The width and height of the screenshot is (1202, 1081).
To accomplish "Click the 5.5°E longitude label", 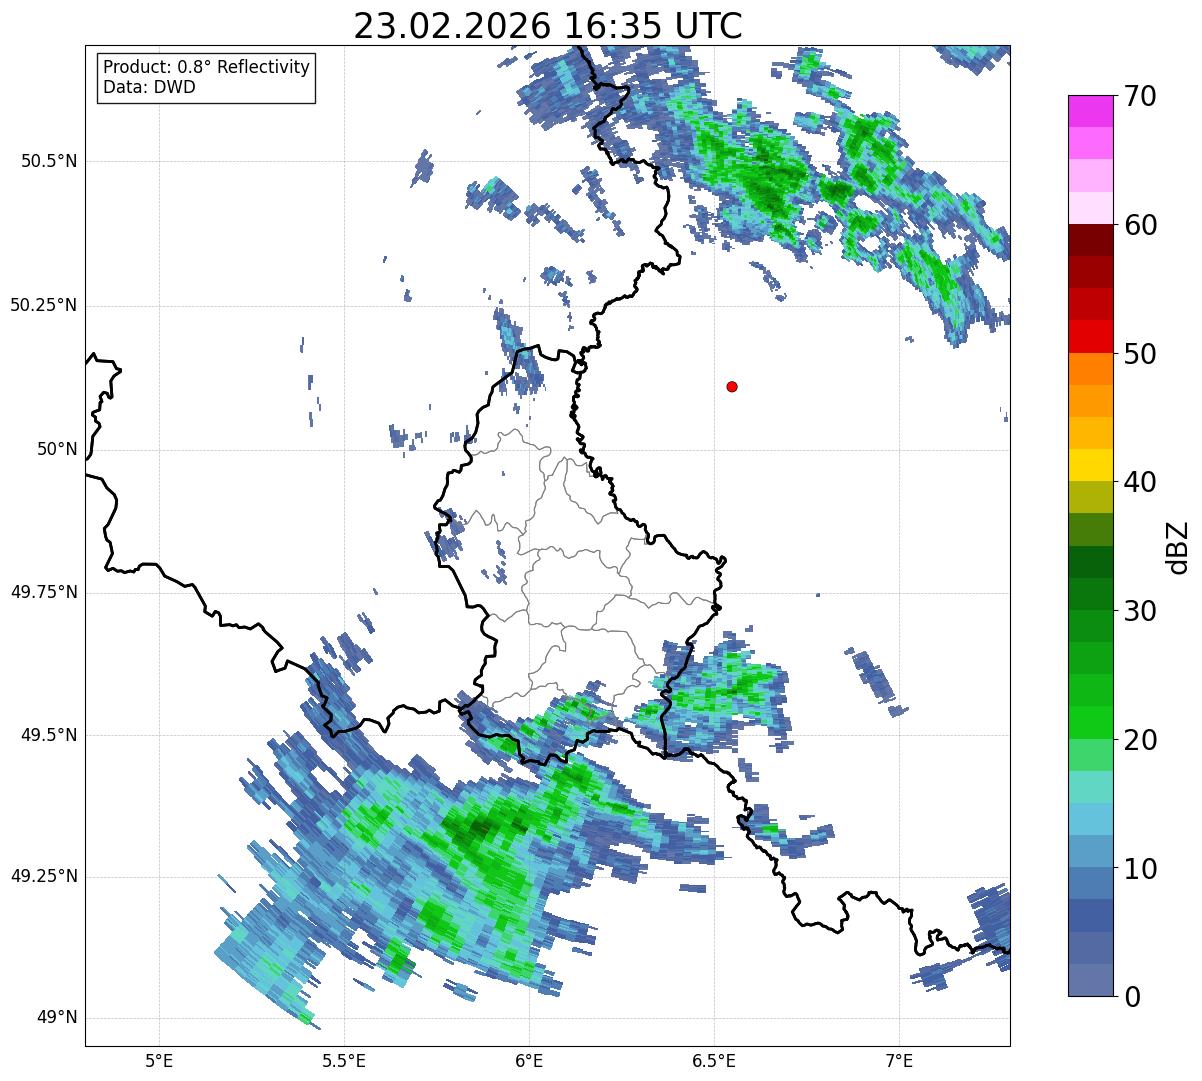I will tap(344, 1060).
